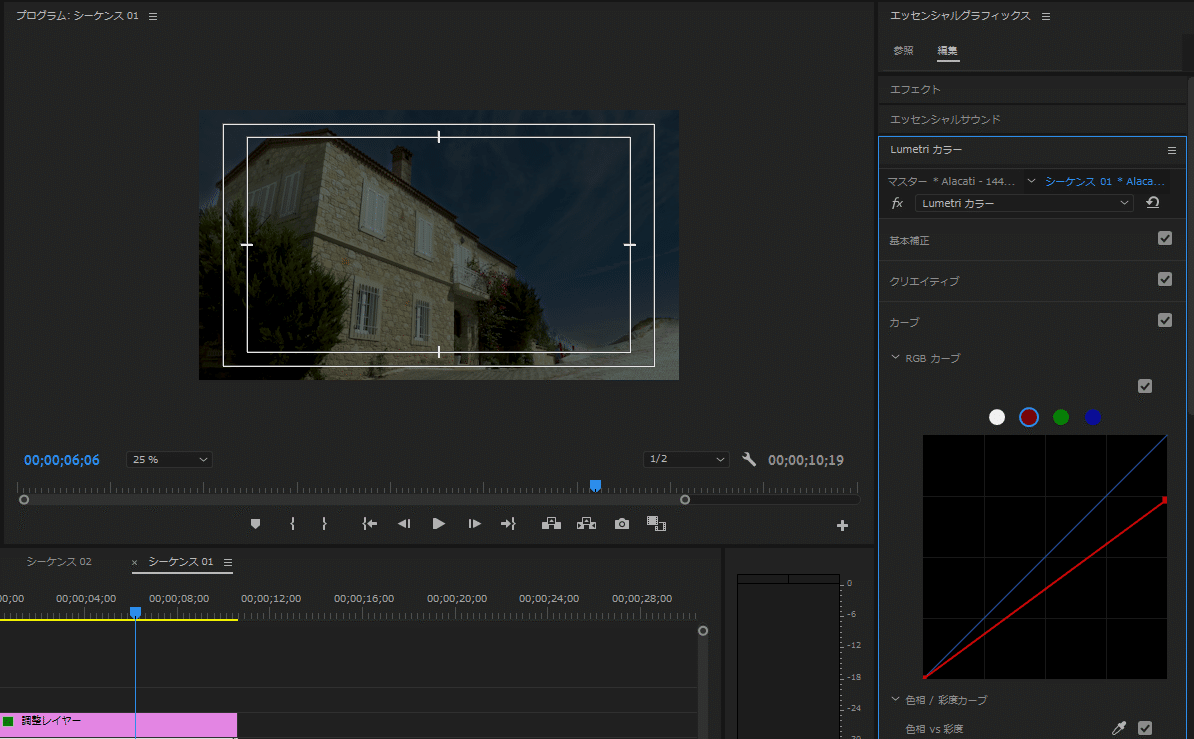
Task: Disable the 基本補正 section checkbox
Action: (1165, 238)
